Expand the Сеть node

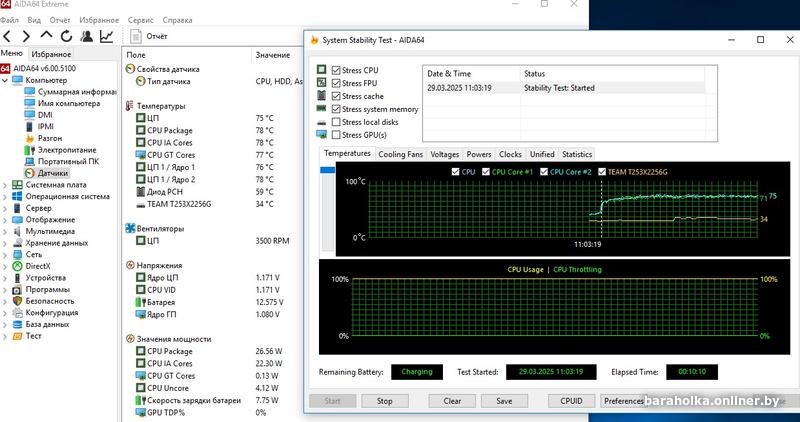click(x=5, y=255)
